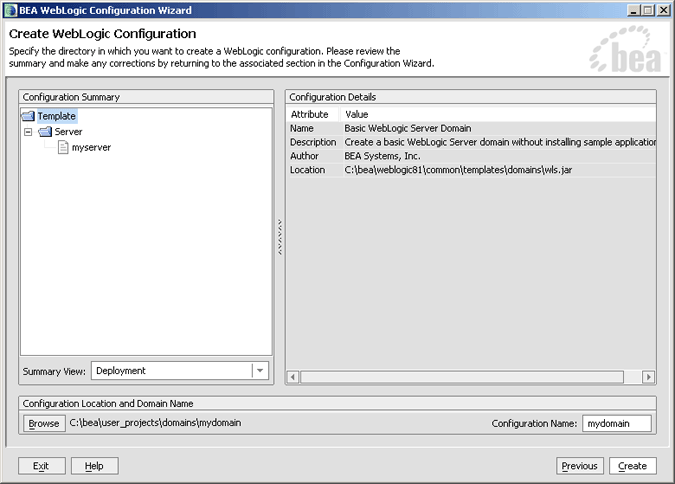Viewport: 675px width, 484px height.
Task: Click the horizontal scrollbar left arrow
Action: coord(293,377)
